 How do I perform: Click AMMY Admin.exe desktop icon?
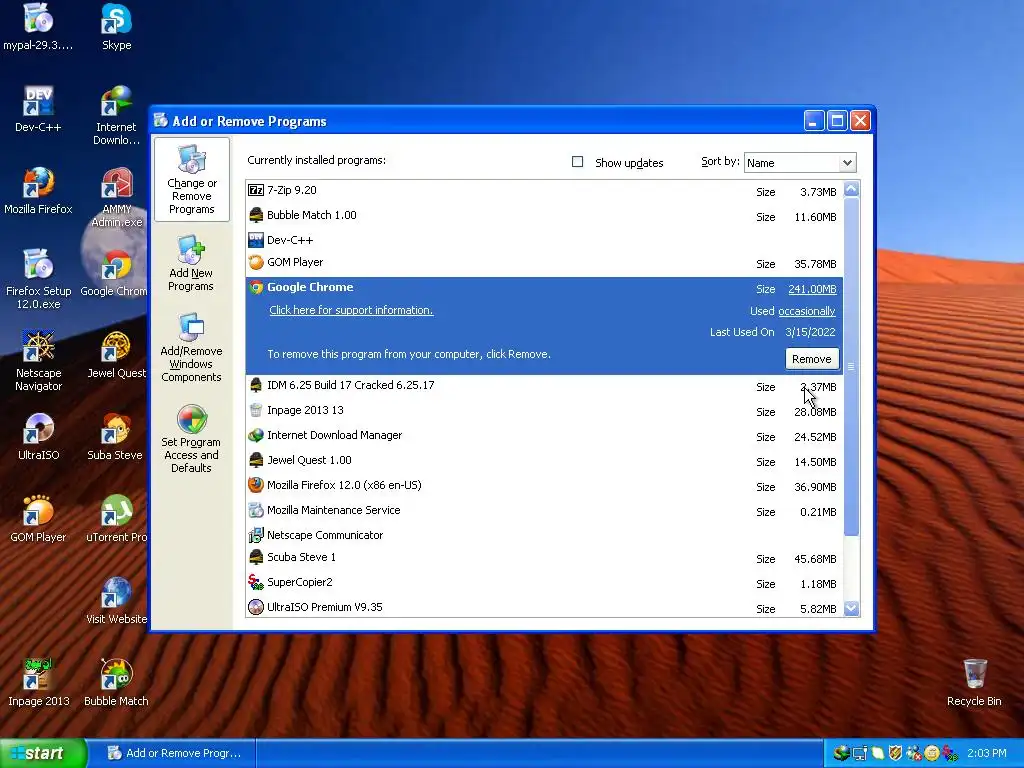[x=116, y=197]
